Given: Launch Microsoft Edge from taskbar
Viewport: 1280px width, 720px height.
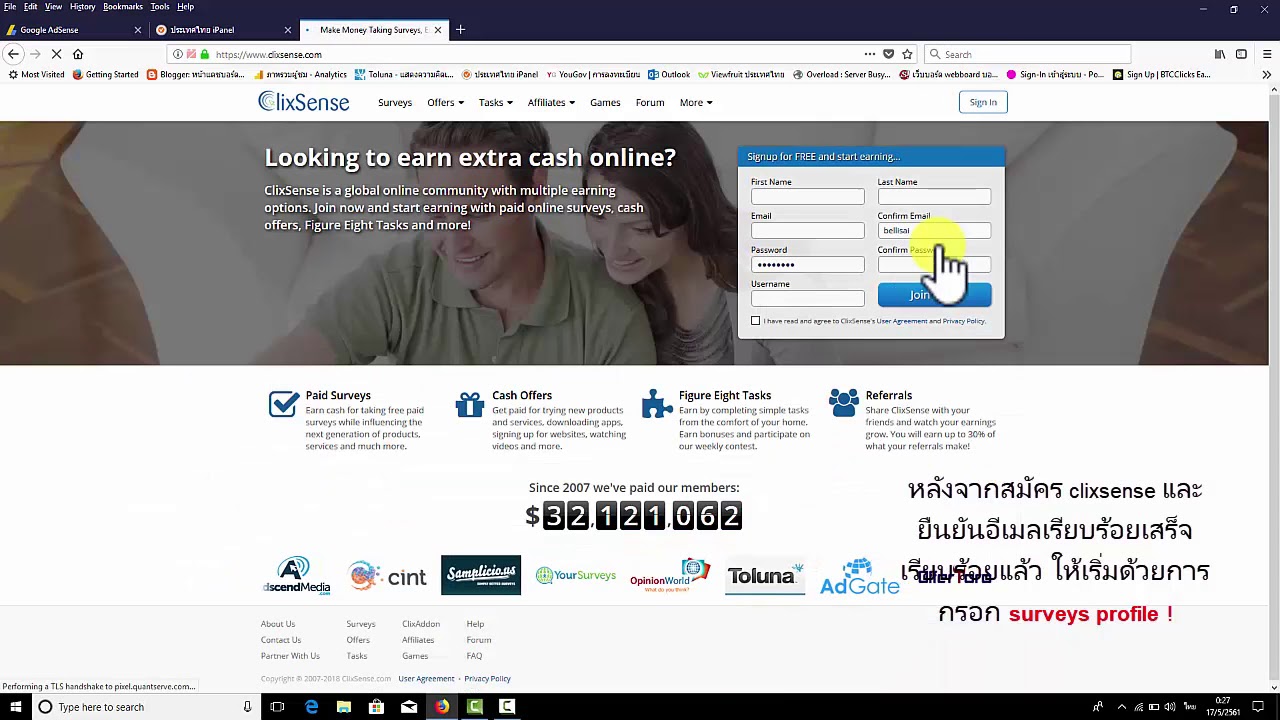Looking at the screenshot, I should pyautogui.click(x=311, y=707).
